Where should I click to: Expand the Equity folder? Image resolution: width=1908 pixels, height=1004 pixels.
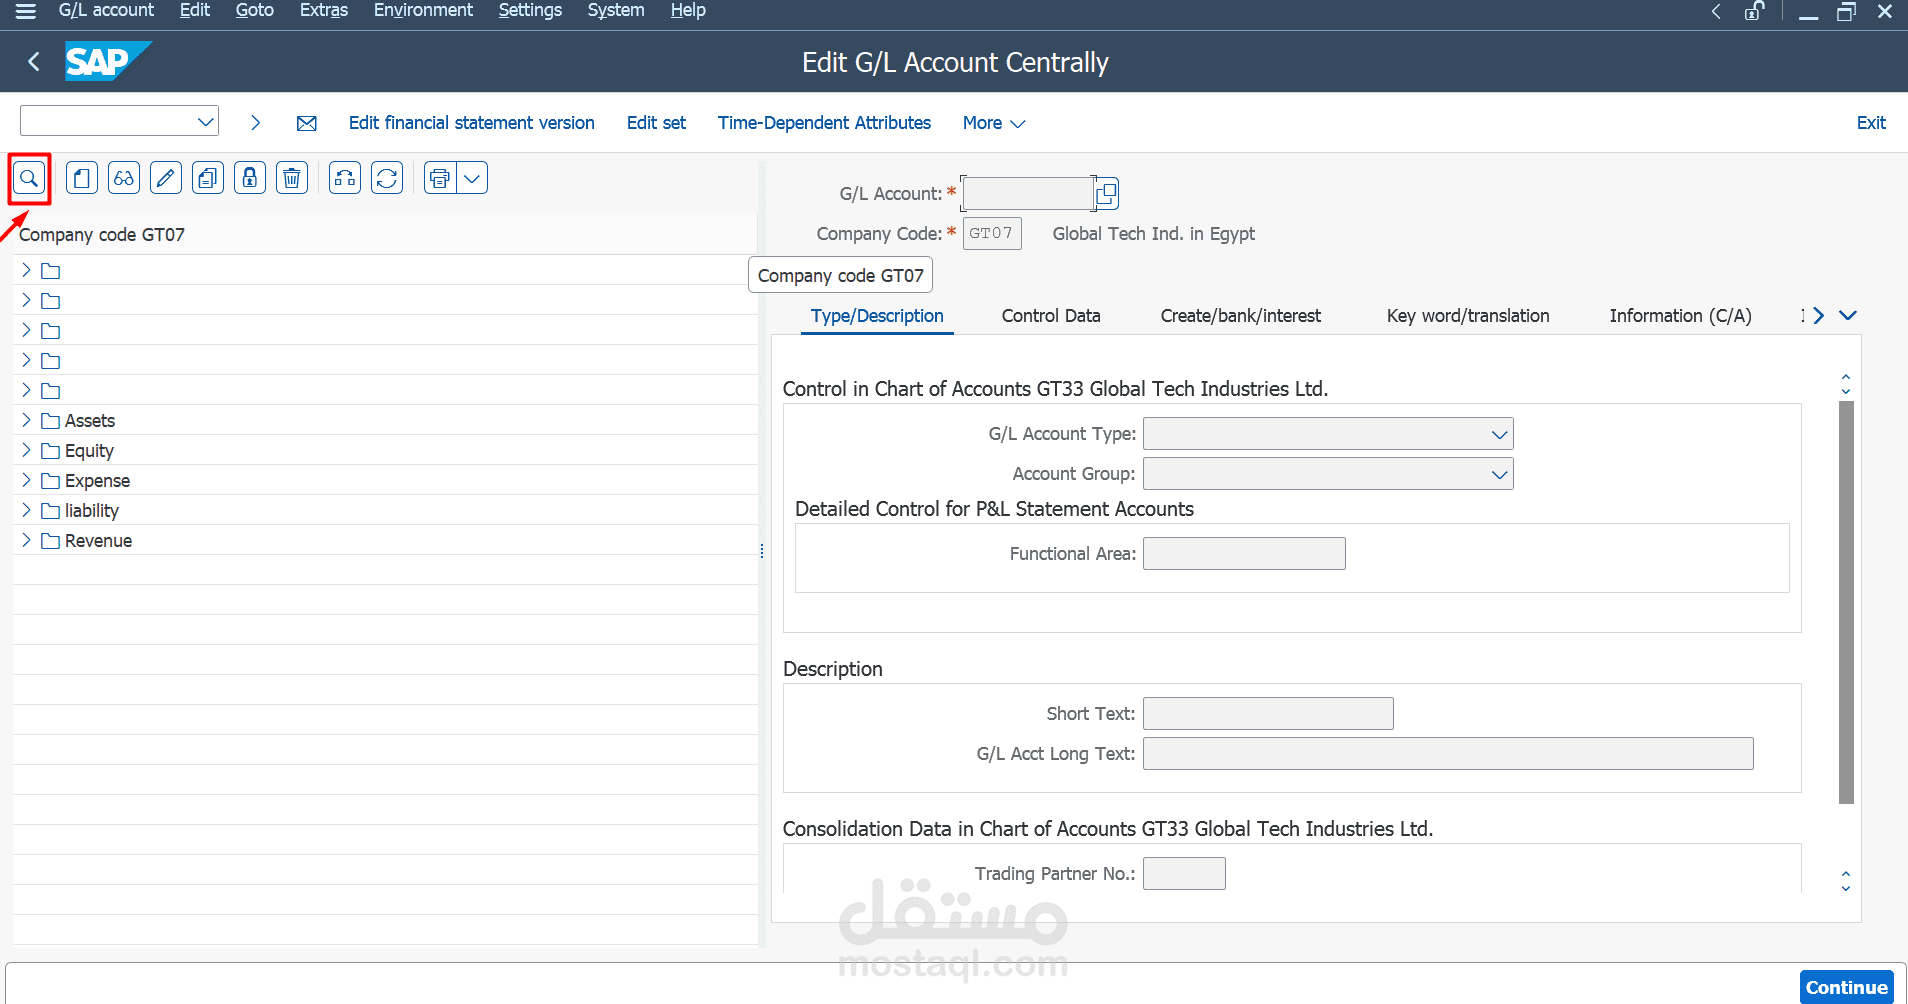coord(26,450)
